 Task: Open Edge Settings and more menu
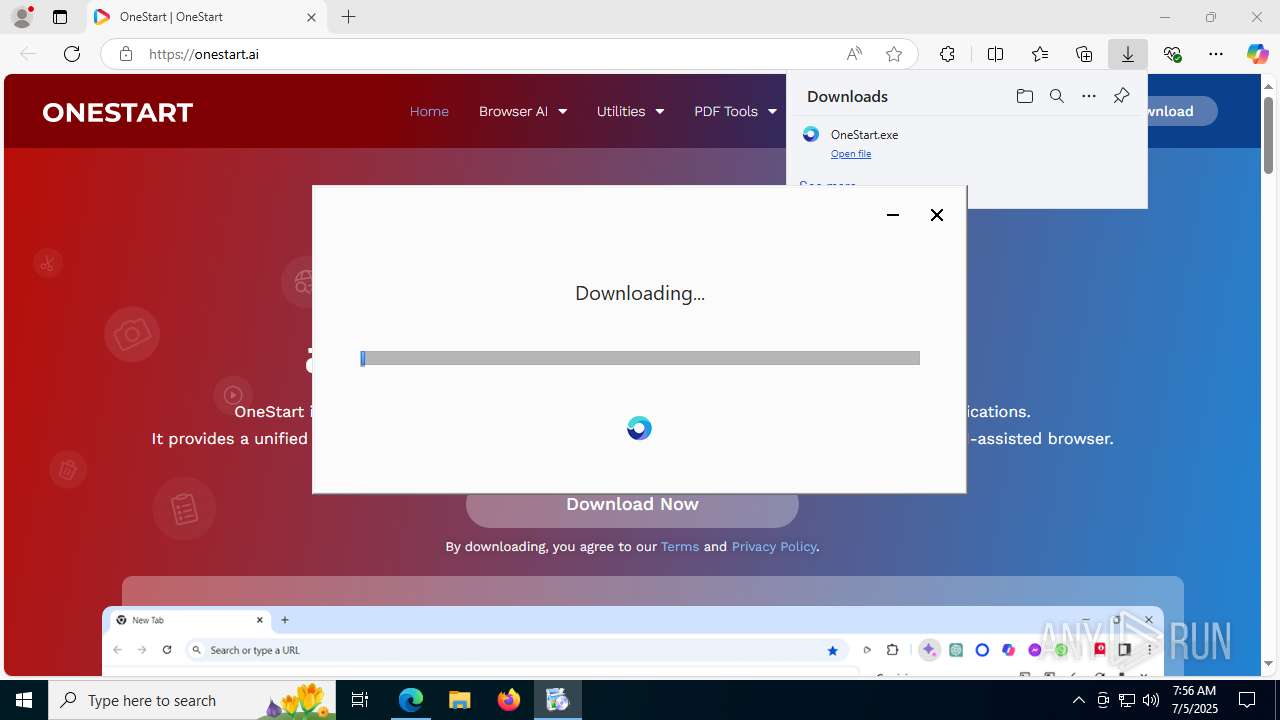tap(1216, 54)
